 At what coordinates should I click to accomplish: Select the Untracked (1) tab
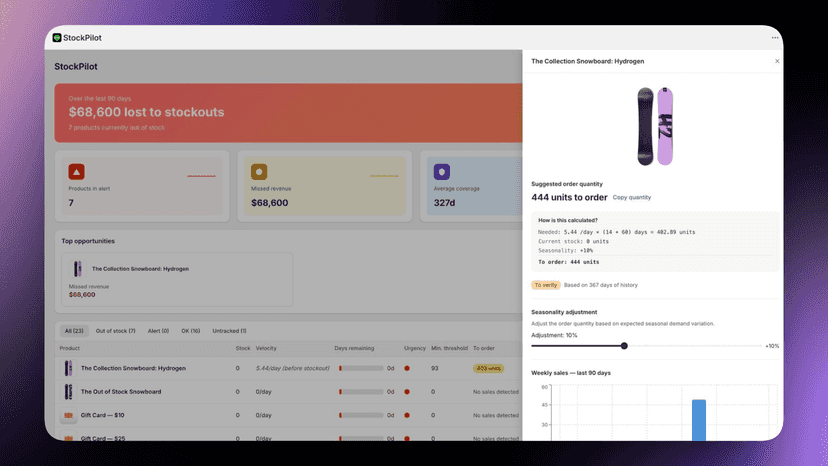tap(229, 331)
